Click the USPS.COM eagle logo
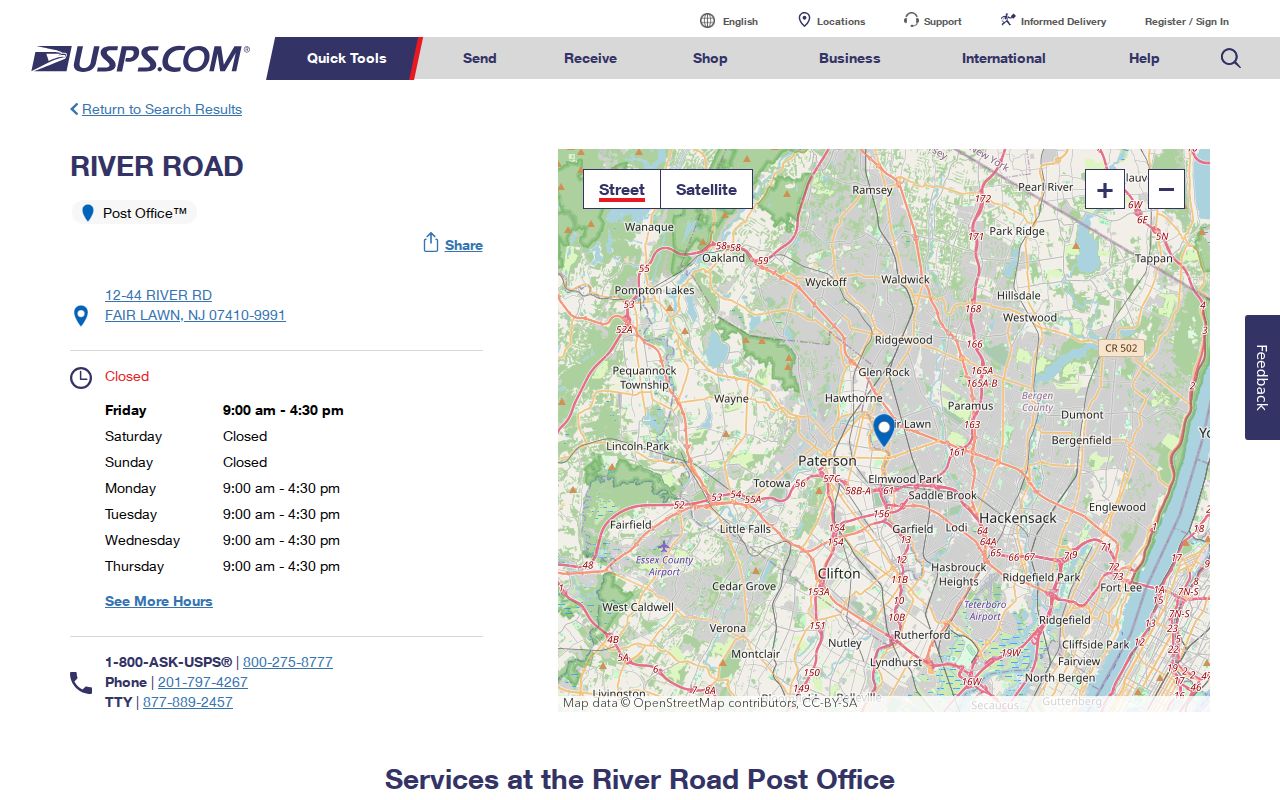 click(140, 58)
